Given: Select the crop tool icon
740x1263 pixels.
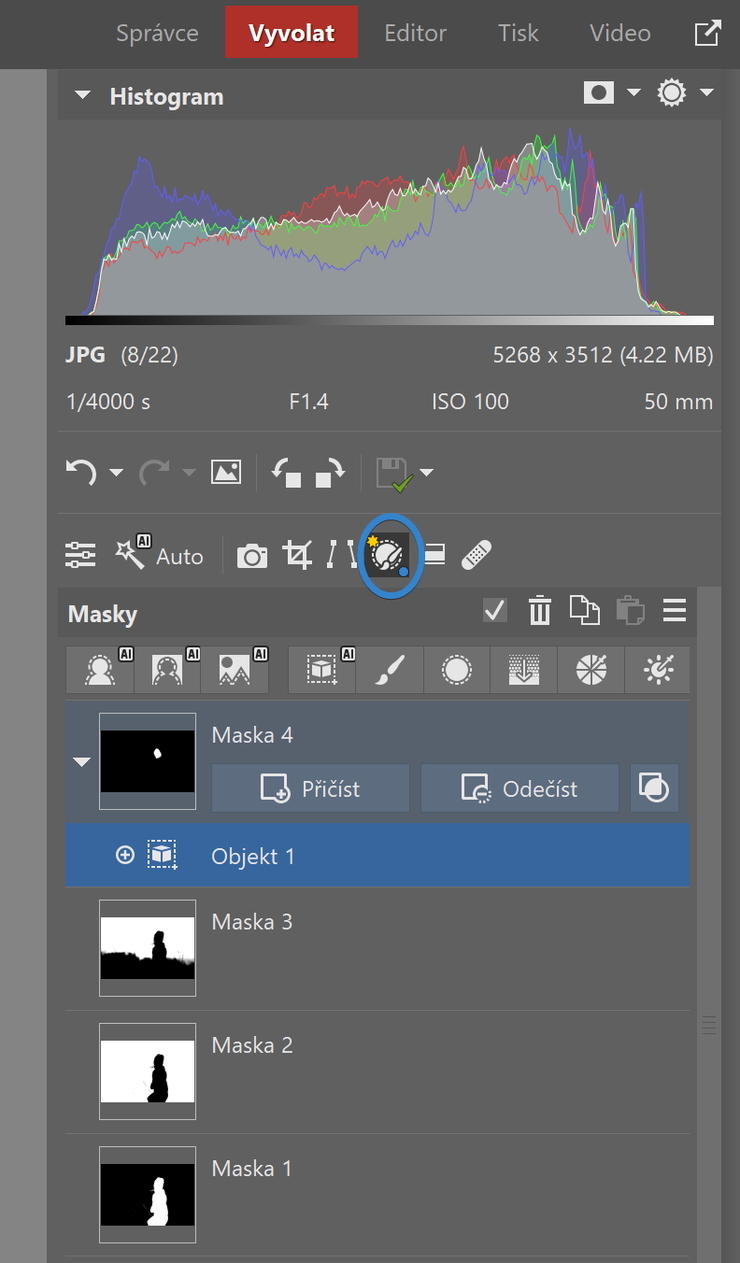Looking at the screenshot, I should (x=297, y=555).
